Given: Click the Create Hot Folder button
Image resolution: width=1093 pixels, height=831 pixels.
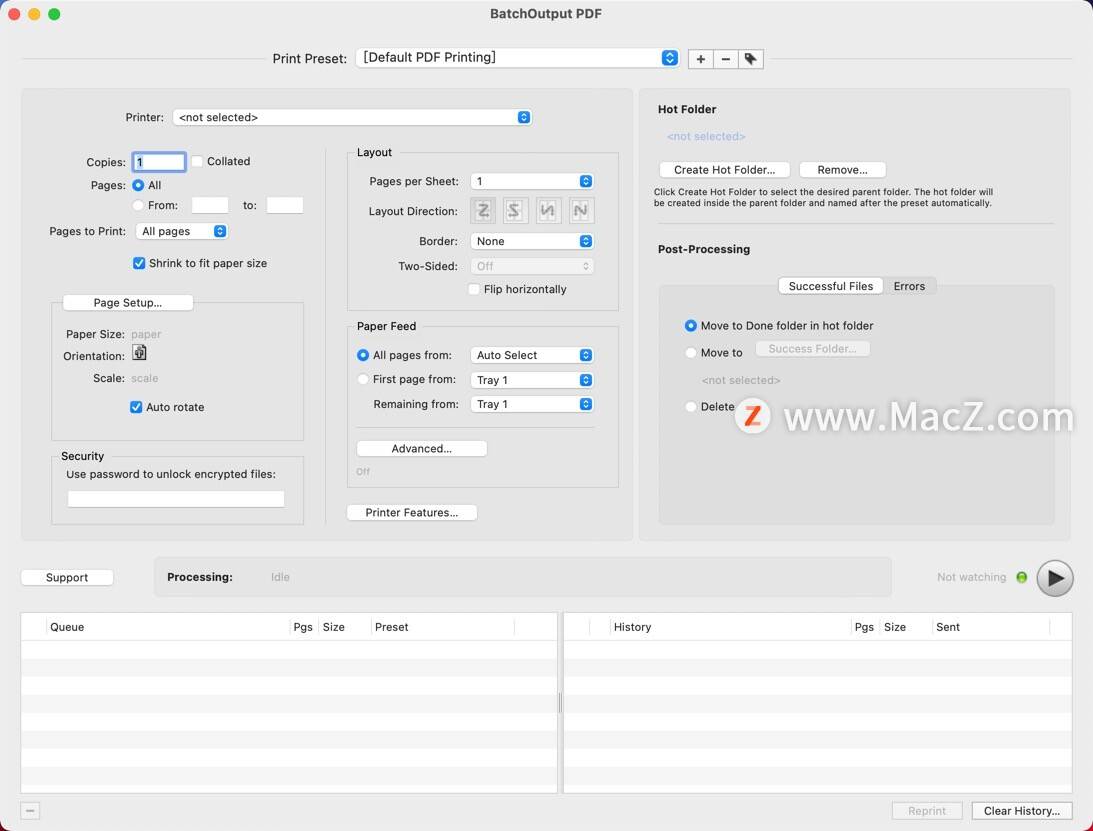Looking at the screenshot, I should 724,170.
